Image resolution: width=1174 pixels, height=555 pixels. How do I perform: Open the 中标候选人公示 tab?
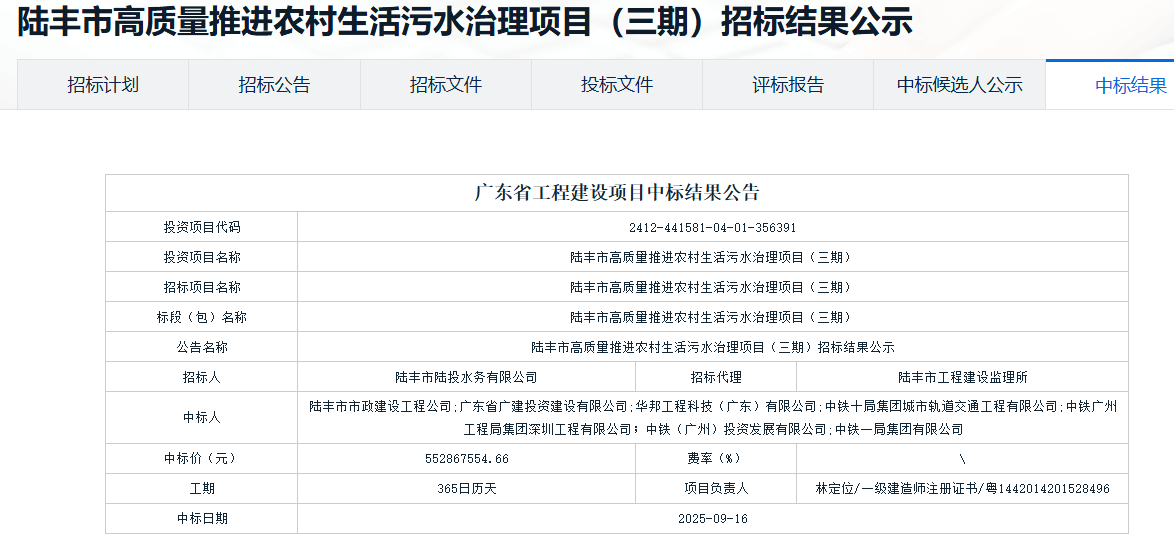coord(959,85)
